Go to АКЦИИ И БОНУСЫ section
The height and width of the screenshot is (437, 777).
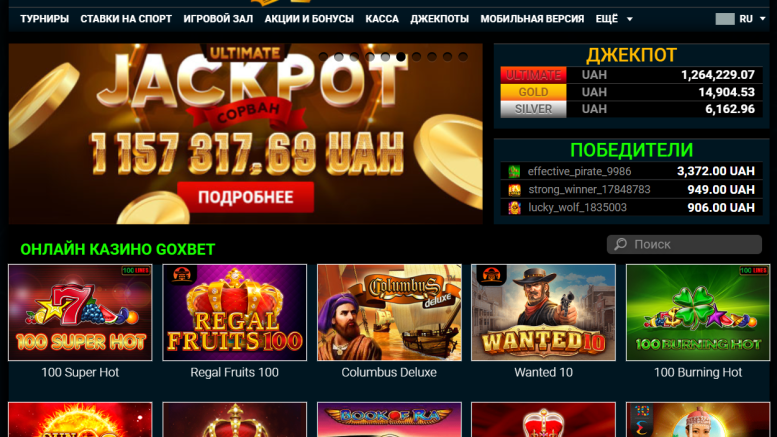click(x=309, y=19)
